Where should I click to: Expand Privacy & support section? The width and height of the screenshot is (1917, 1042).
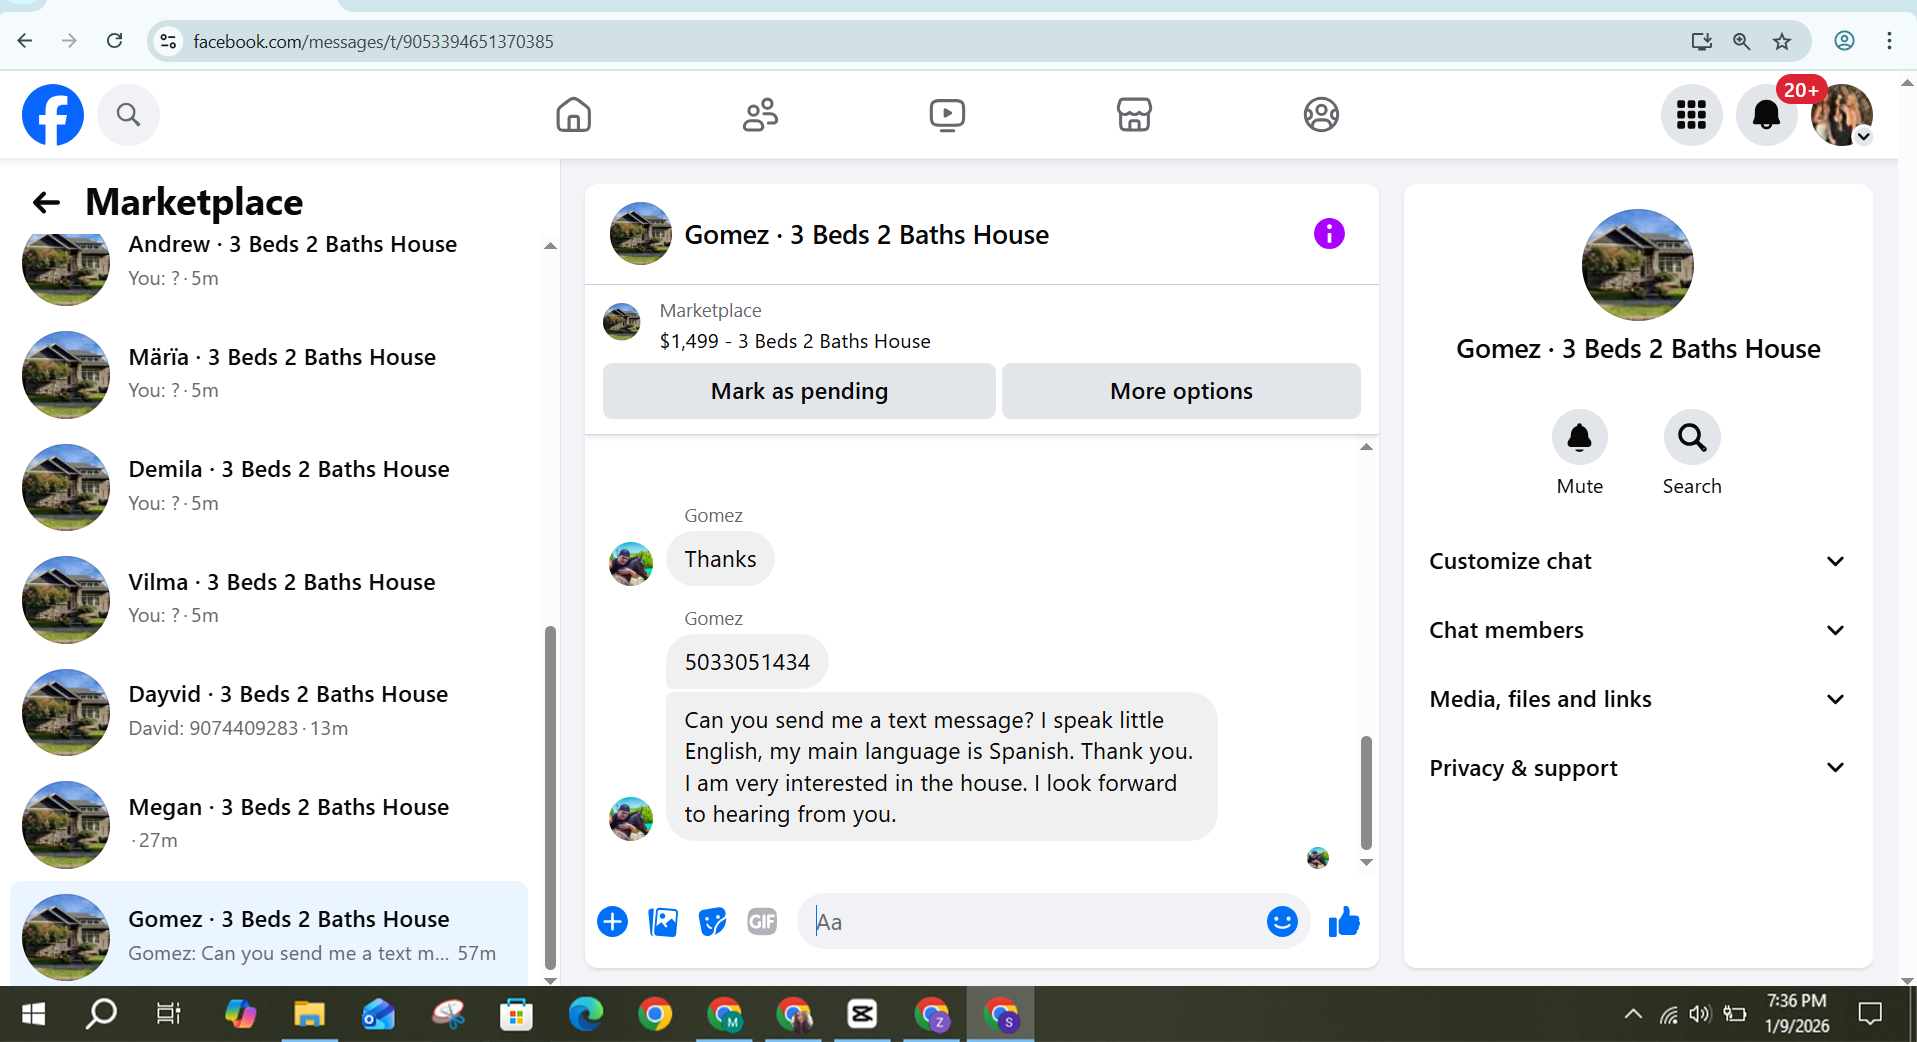point(1637,768)
